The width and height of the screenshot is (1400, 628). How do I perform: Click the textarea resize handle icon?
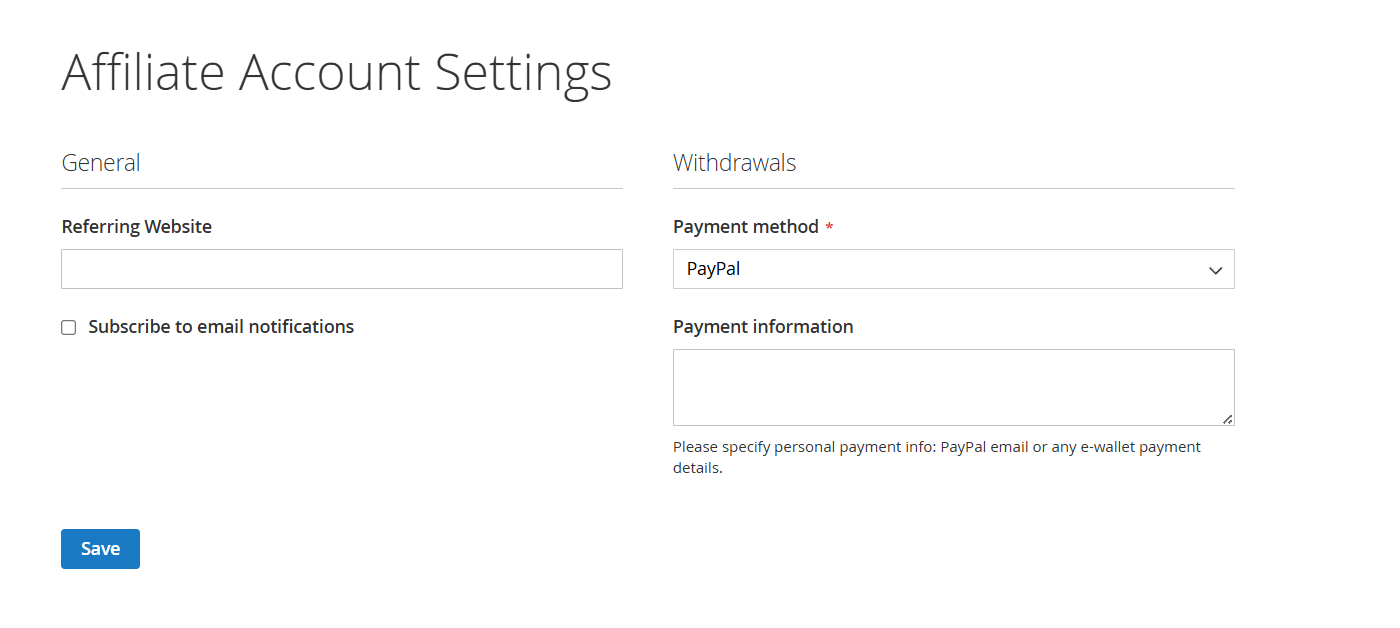click(x=1228, y=421)
